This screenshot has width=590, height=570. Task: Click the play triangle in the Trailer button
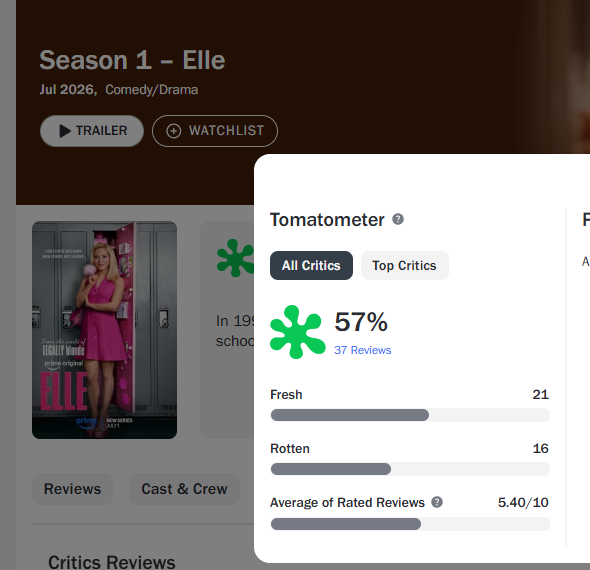click(65, 131)
